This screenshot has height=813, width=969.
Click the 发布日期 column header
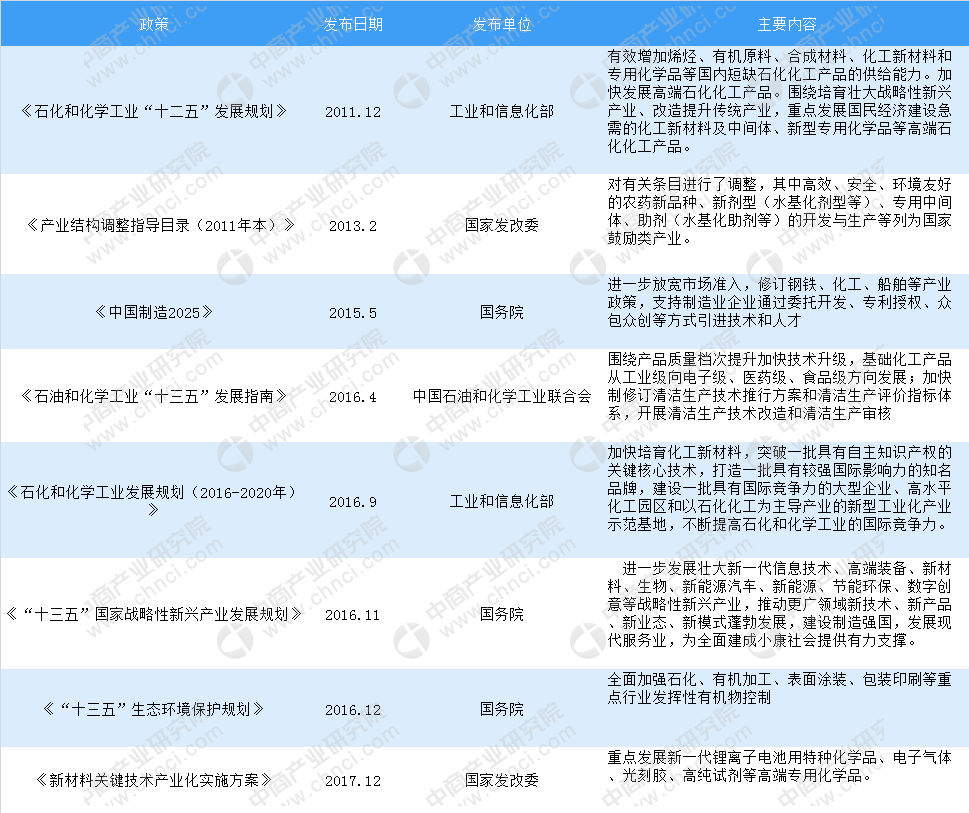pyautogui.click(x=353, y=24)
